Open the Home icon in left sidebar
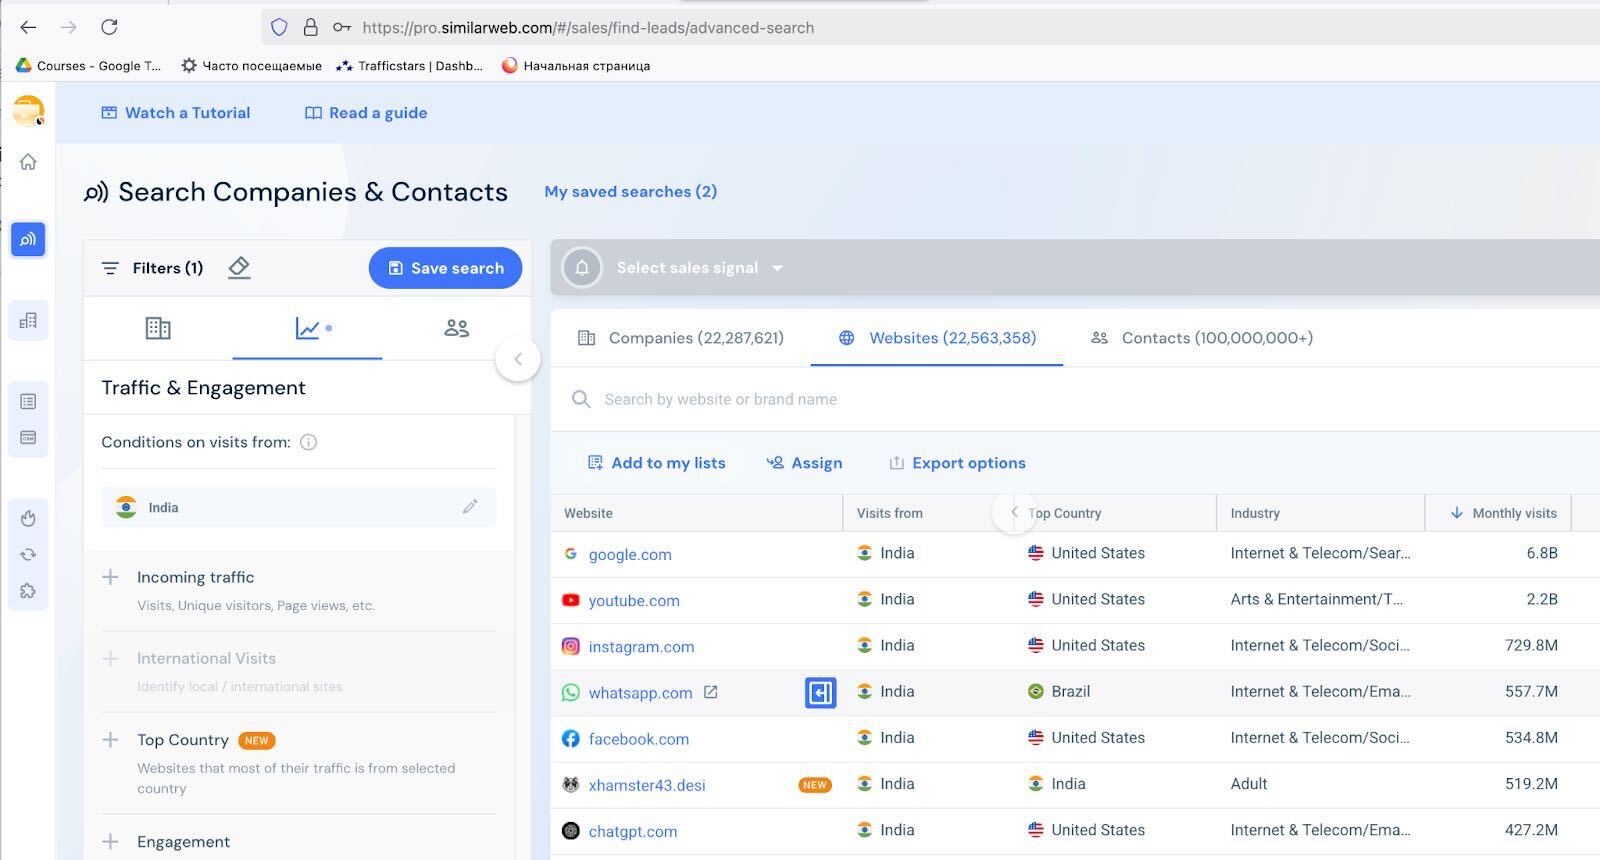Image resolution: width=1600 pixels, height=860 pixels. click(28, 162)
